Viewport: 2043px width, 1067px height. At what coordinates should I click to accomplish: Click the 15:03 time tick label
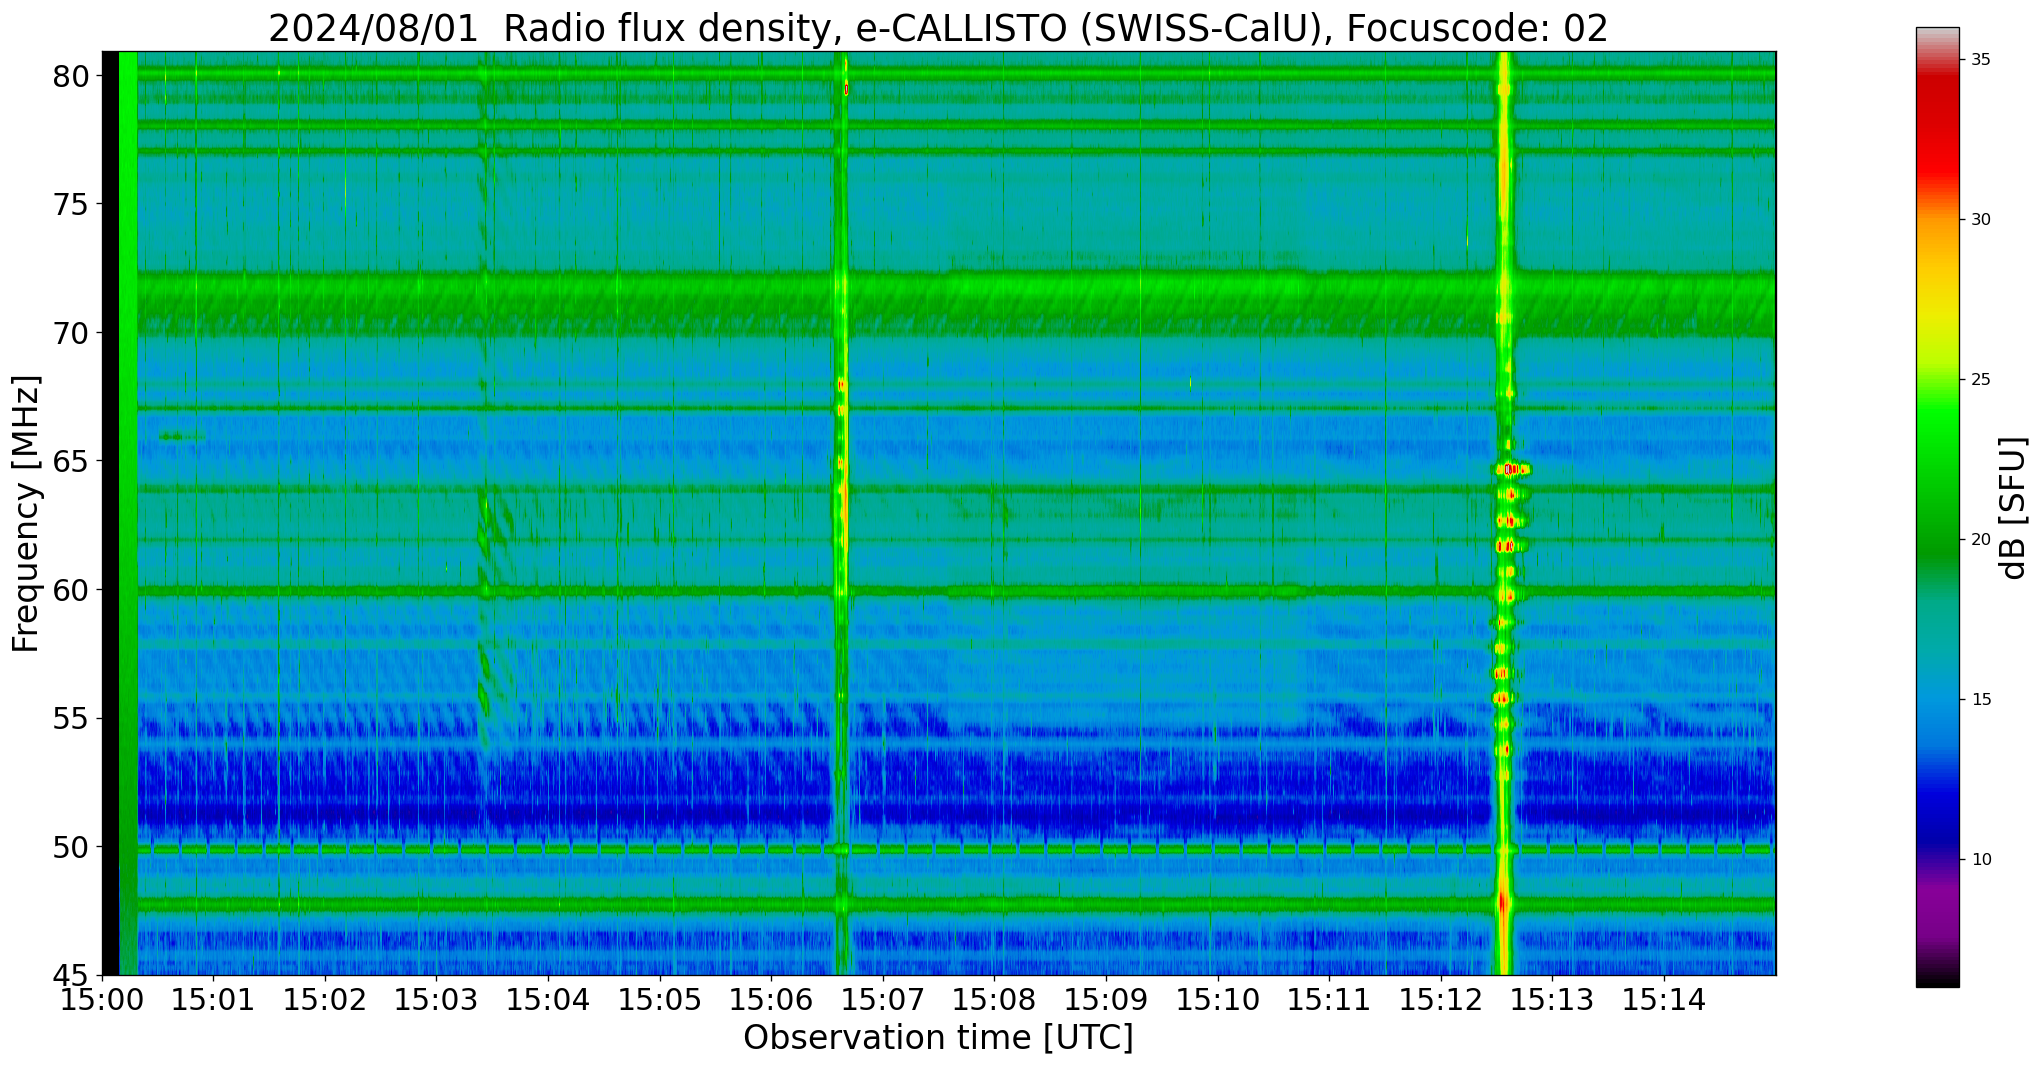coord(436,999)
